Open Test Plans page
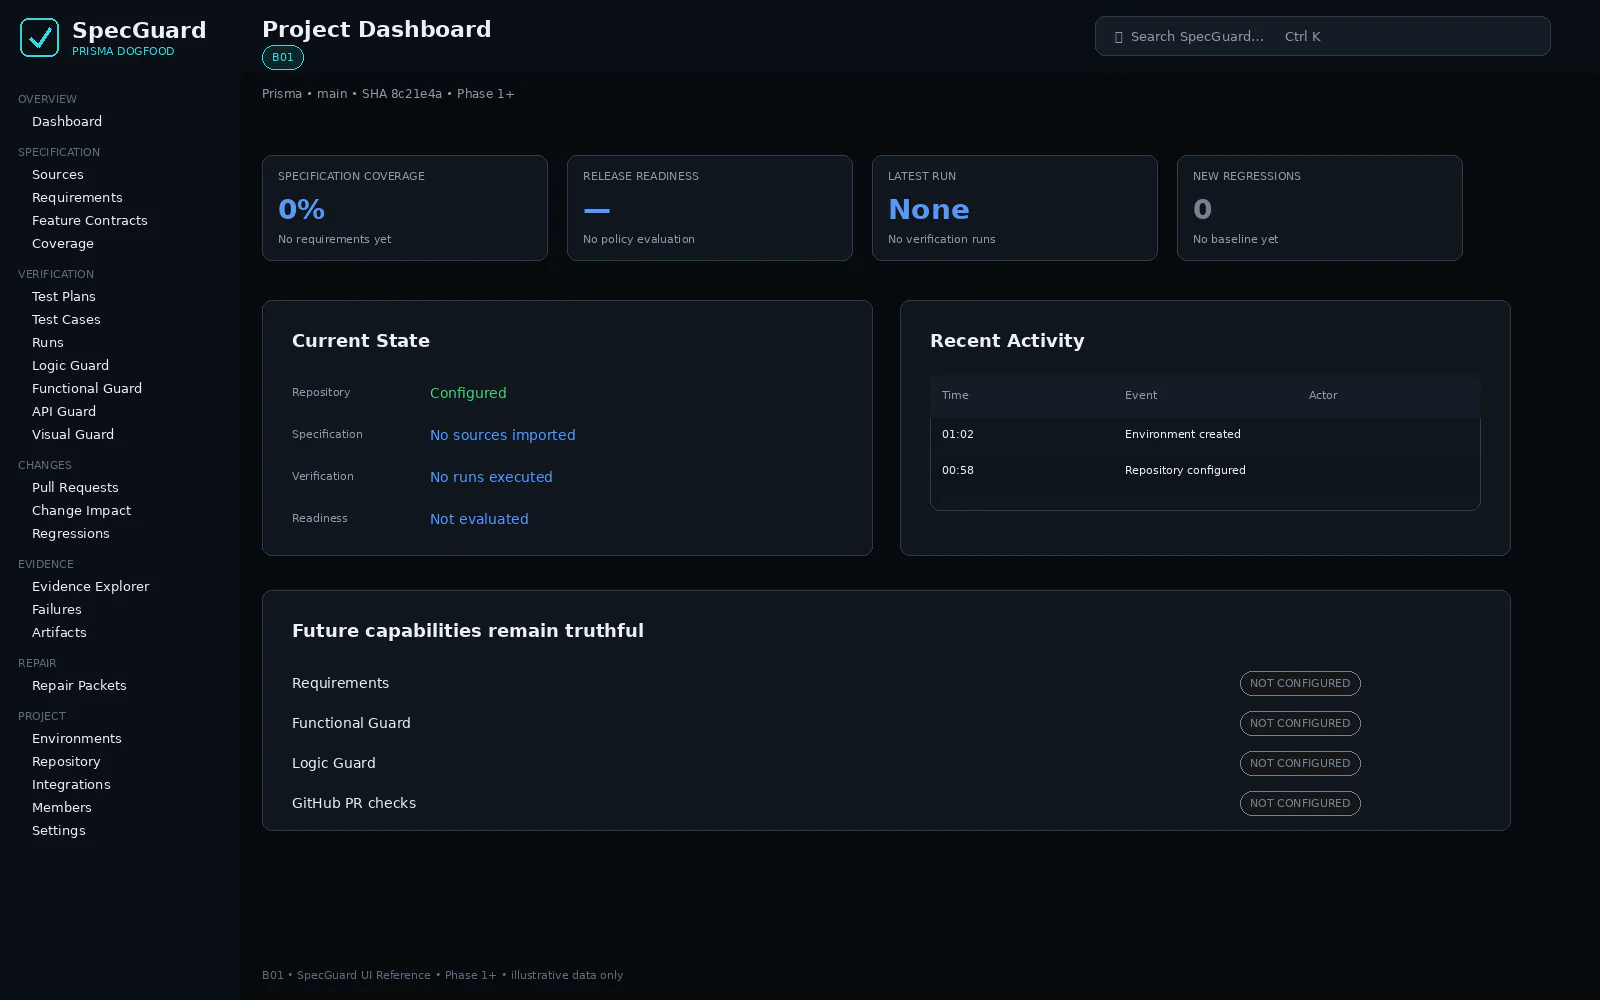This screenshot has width=1600, height=1000. pos(64,297)
